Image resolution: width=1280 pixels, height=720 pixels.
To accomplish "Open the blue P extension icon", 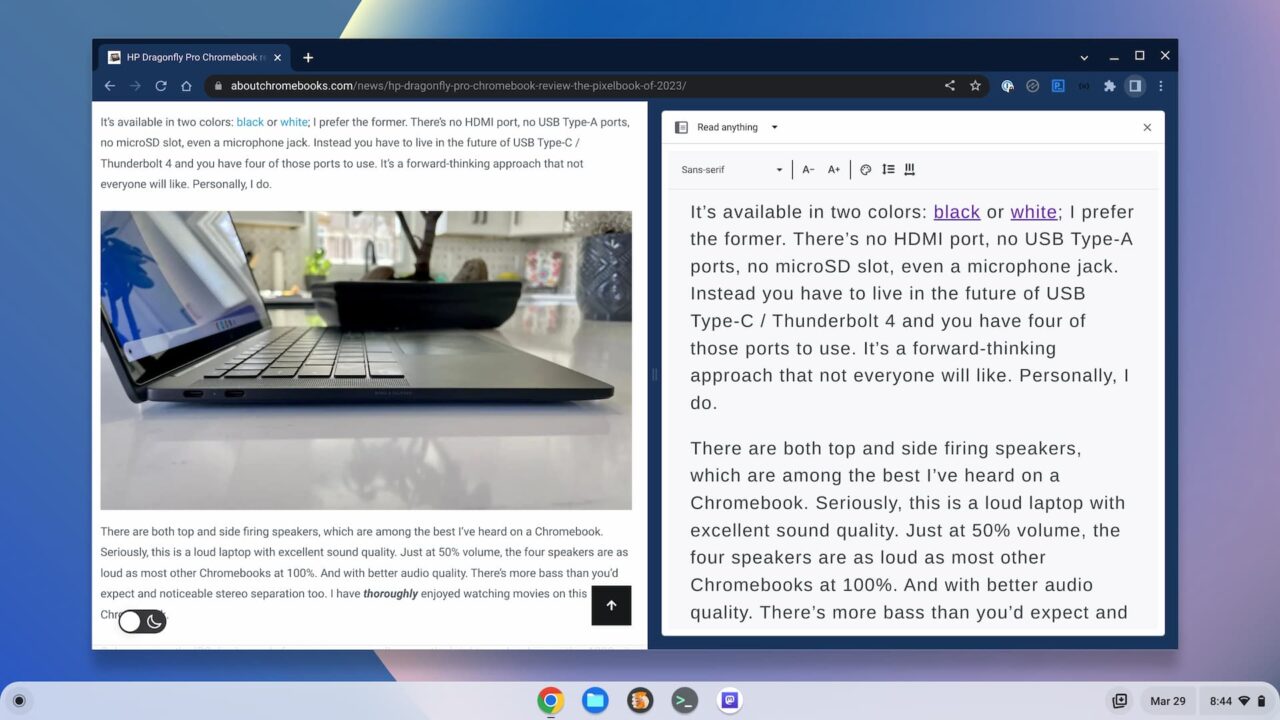I will 1058,86.
